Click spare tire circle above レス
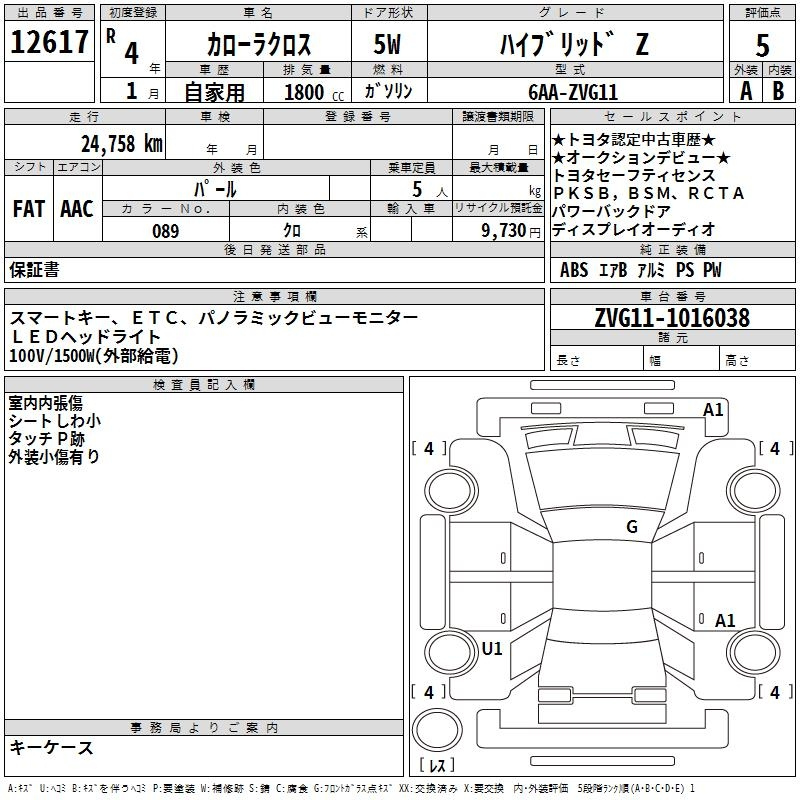800x800 pixels. [x=437, y=730]
